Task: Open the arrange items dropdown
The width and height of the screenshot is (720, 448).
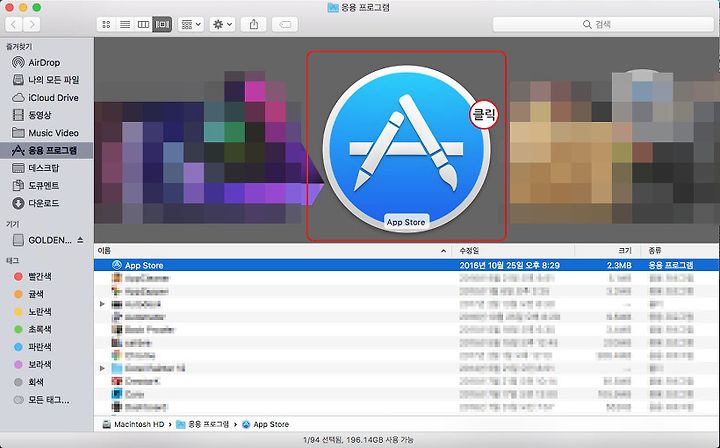Action: click(x=191, y=24)
